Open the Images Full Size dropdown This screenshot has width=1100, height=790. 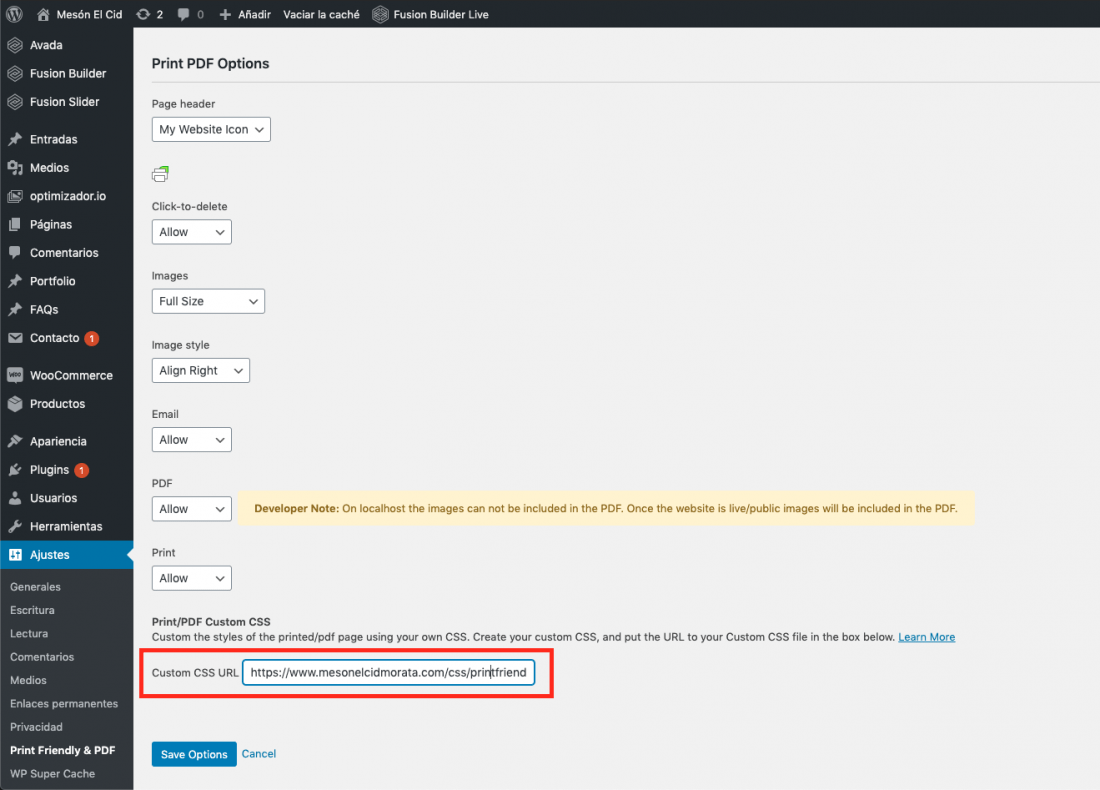(208, 302)
